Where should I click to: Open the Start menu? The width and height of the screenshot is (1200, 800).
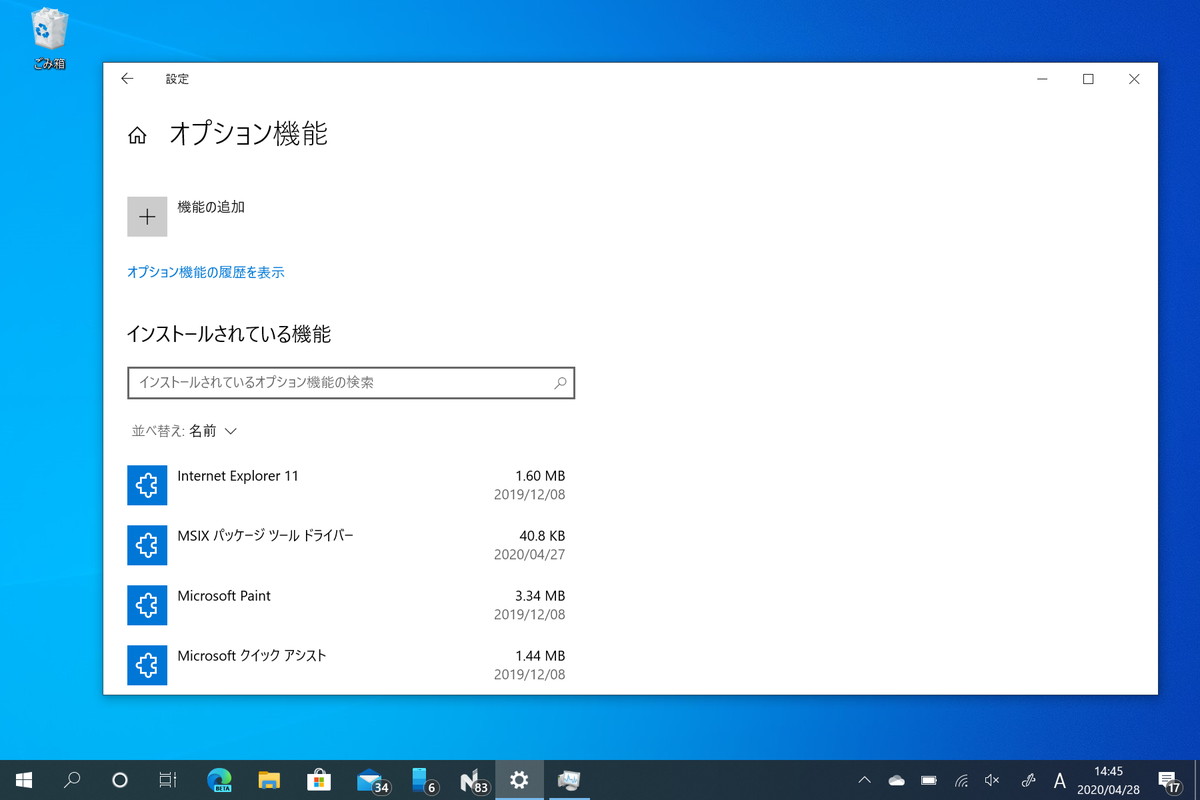[x=22, y=779]
